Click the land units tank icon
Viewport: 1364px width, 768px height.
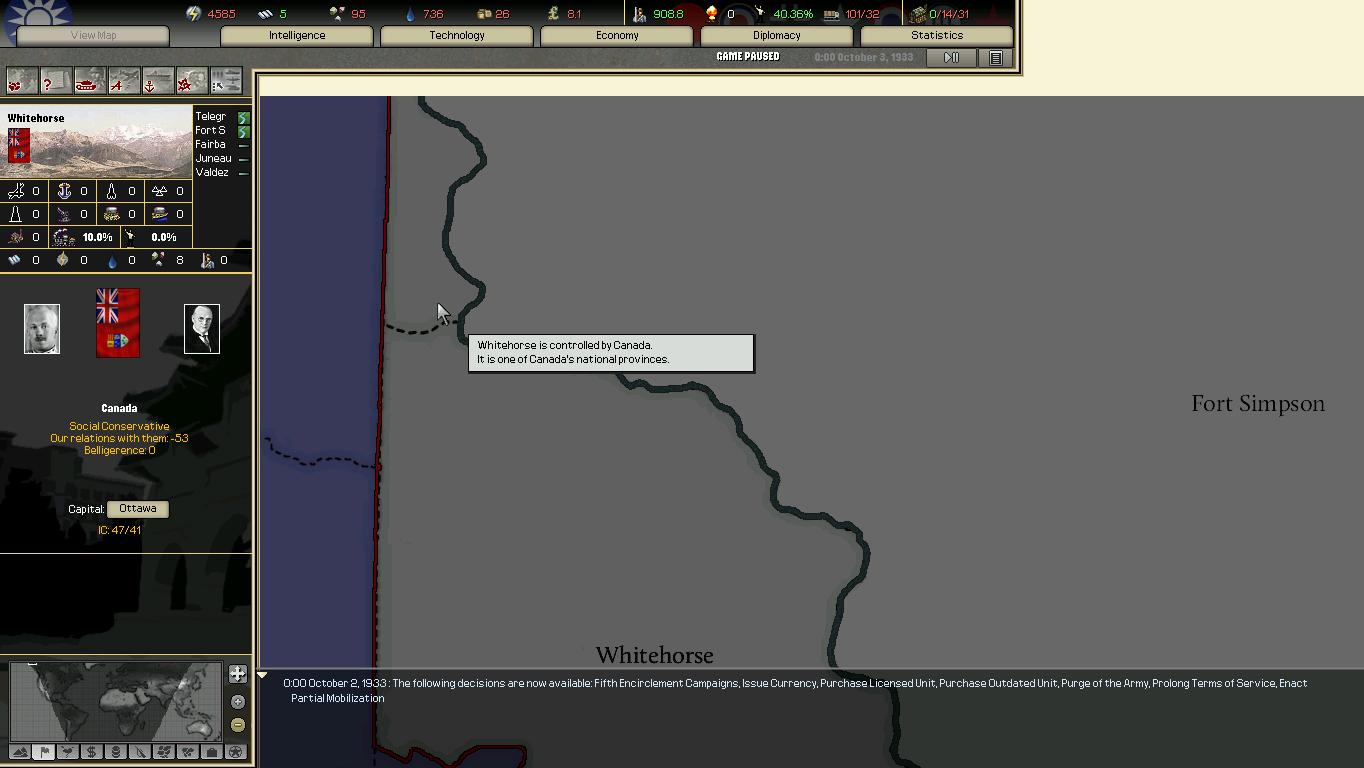90,81
